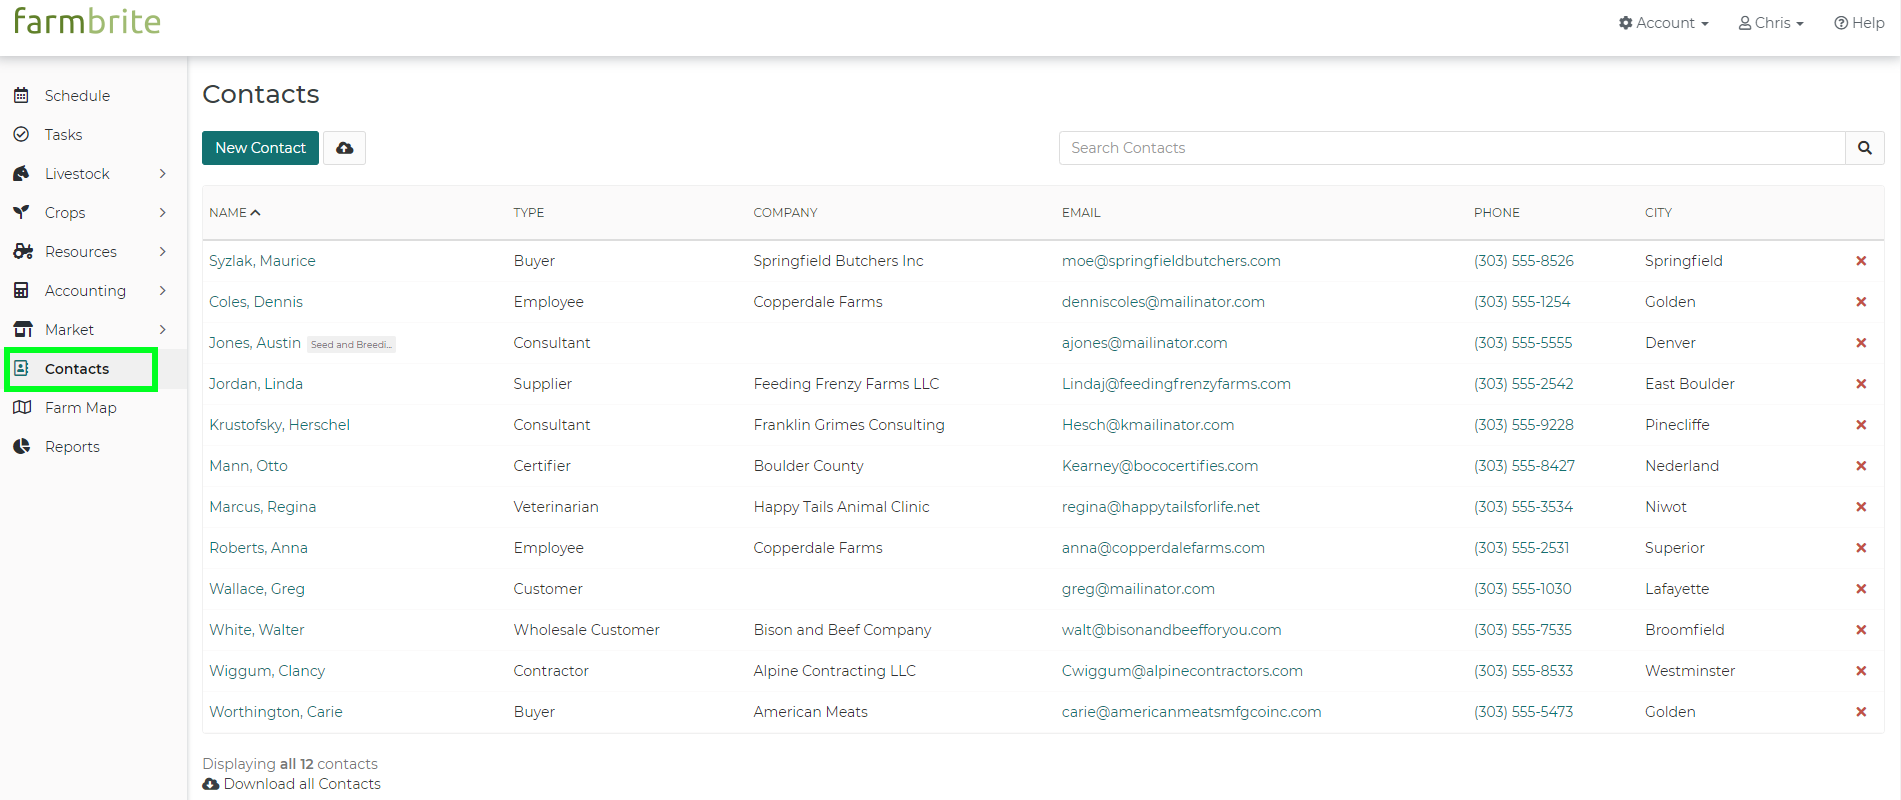Sort contacts by the NAME column
The width and height of the screenshot is (1901, 800).
[x=235, y=213]
